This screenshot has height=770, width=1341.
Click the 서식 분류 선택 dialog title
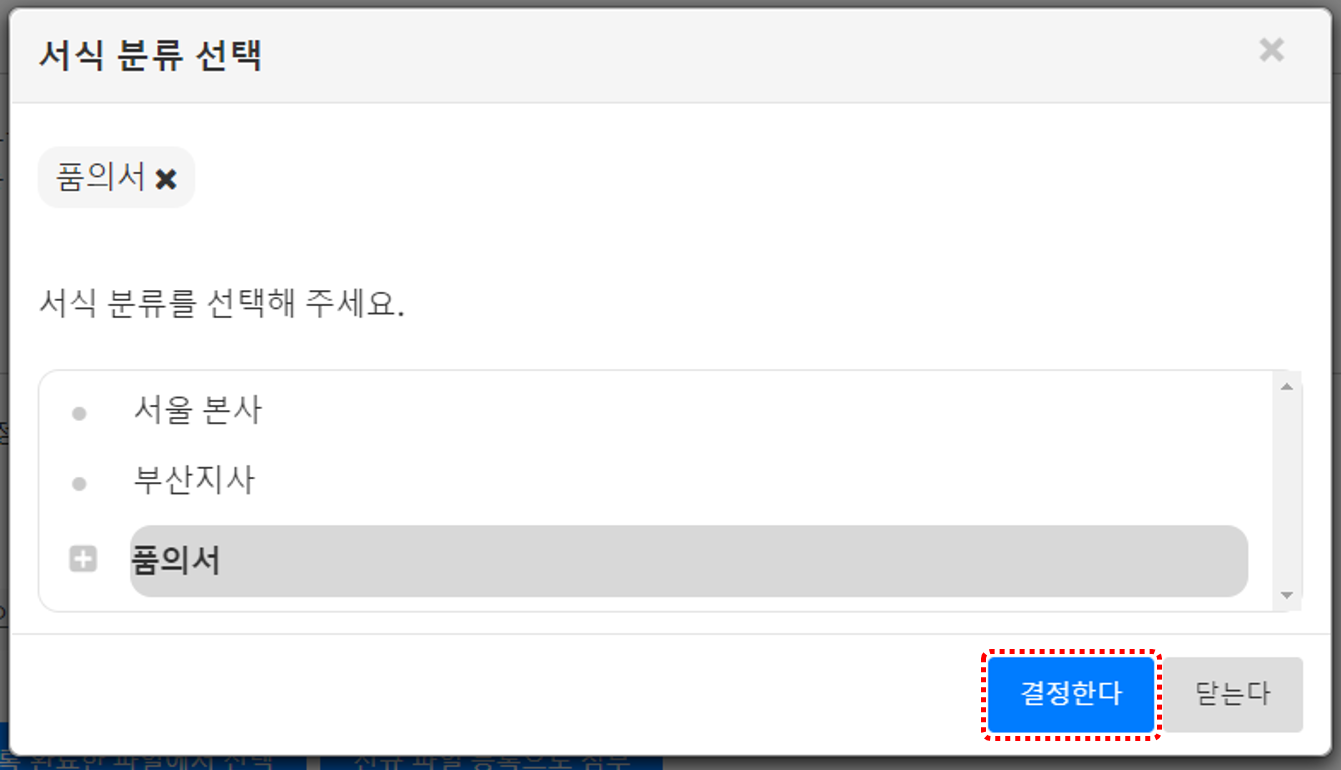pos(150,55)
